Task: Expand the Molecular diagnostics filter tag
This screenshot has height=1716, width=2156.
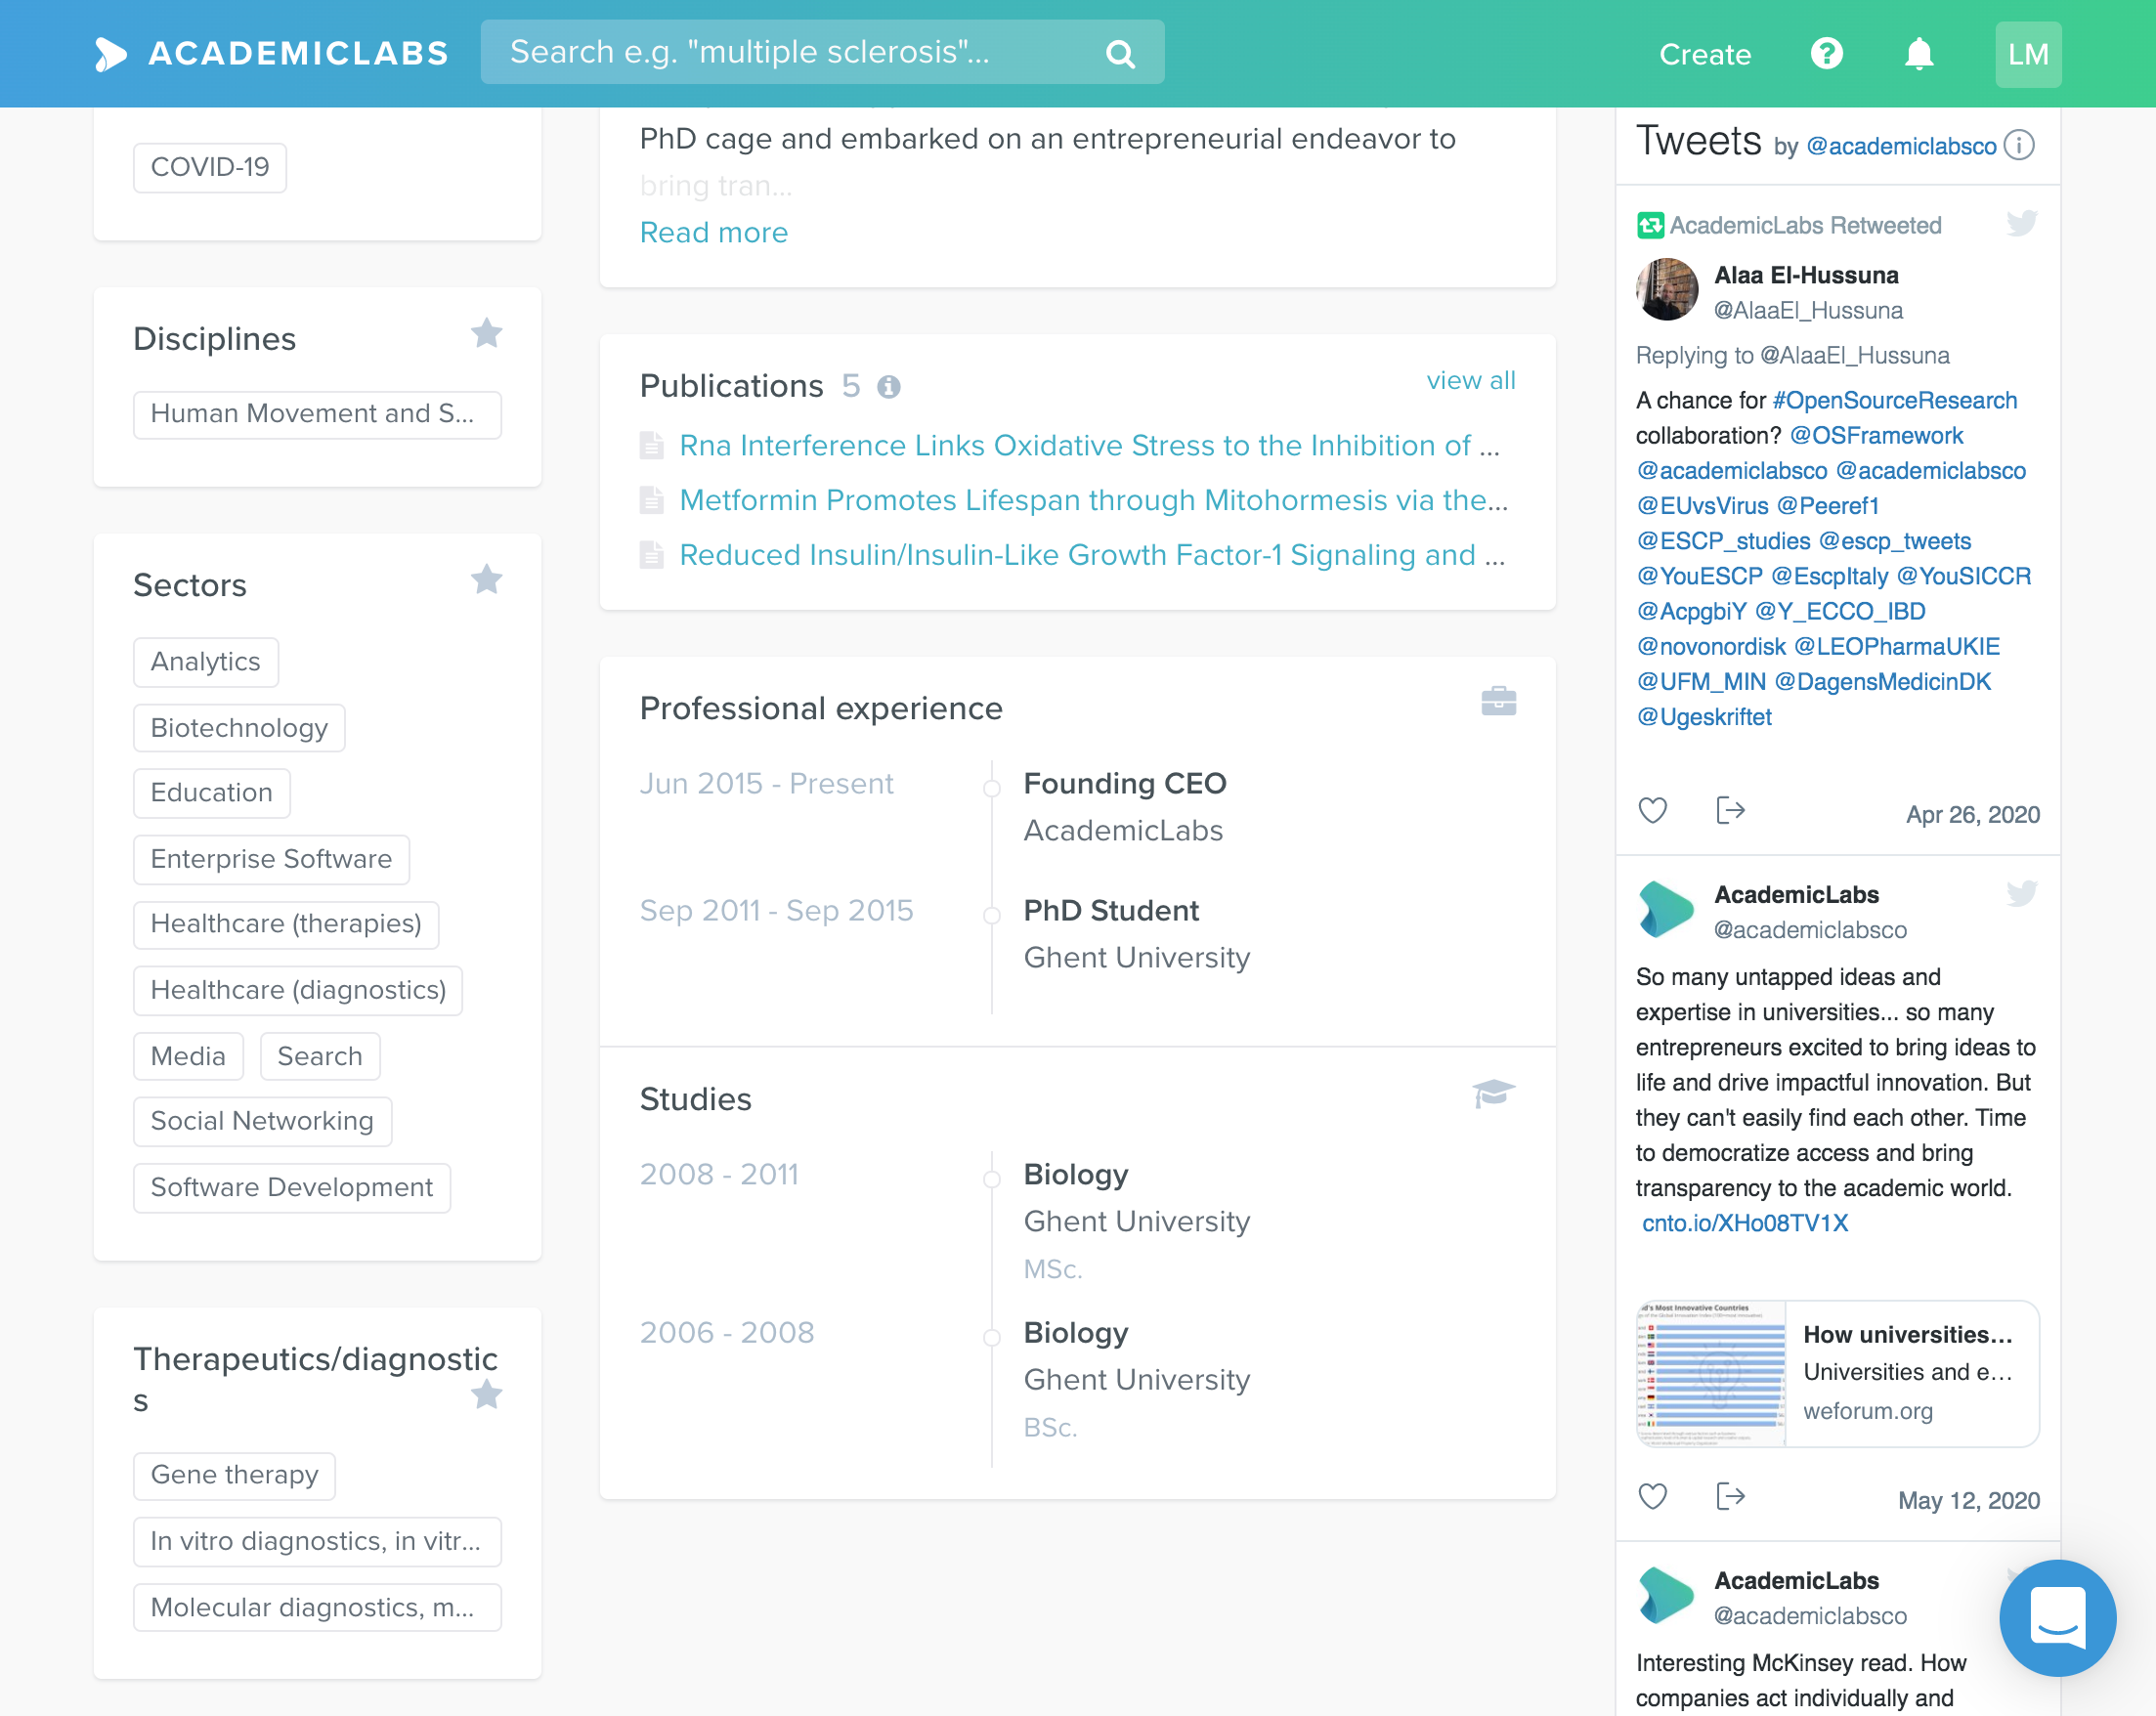Action: [x=316, y=1607]
